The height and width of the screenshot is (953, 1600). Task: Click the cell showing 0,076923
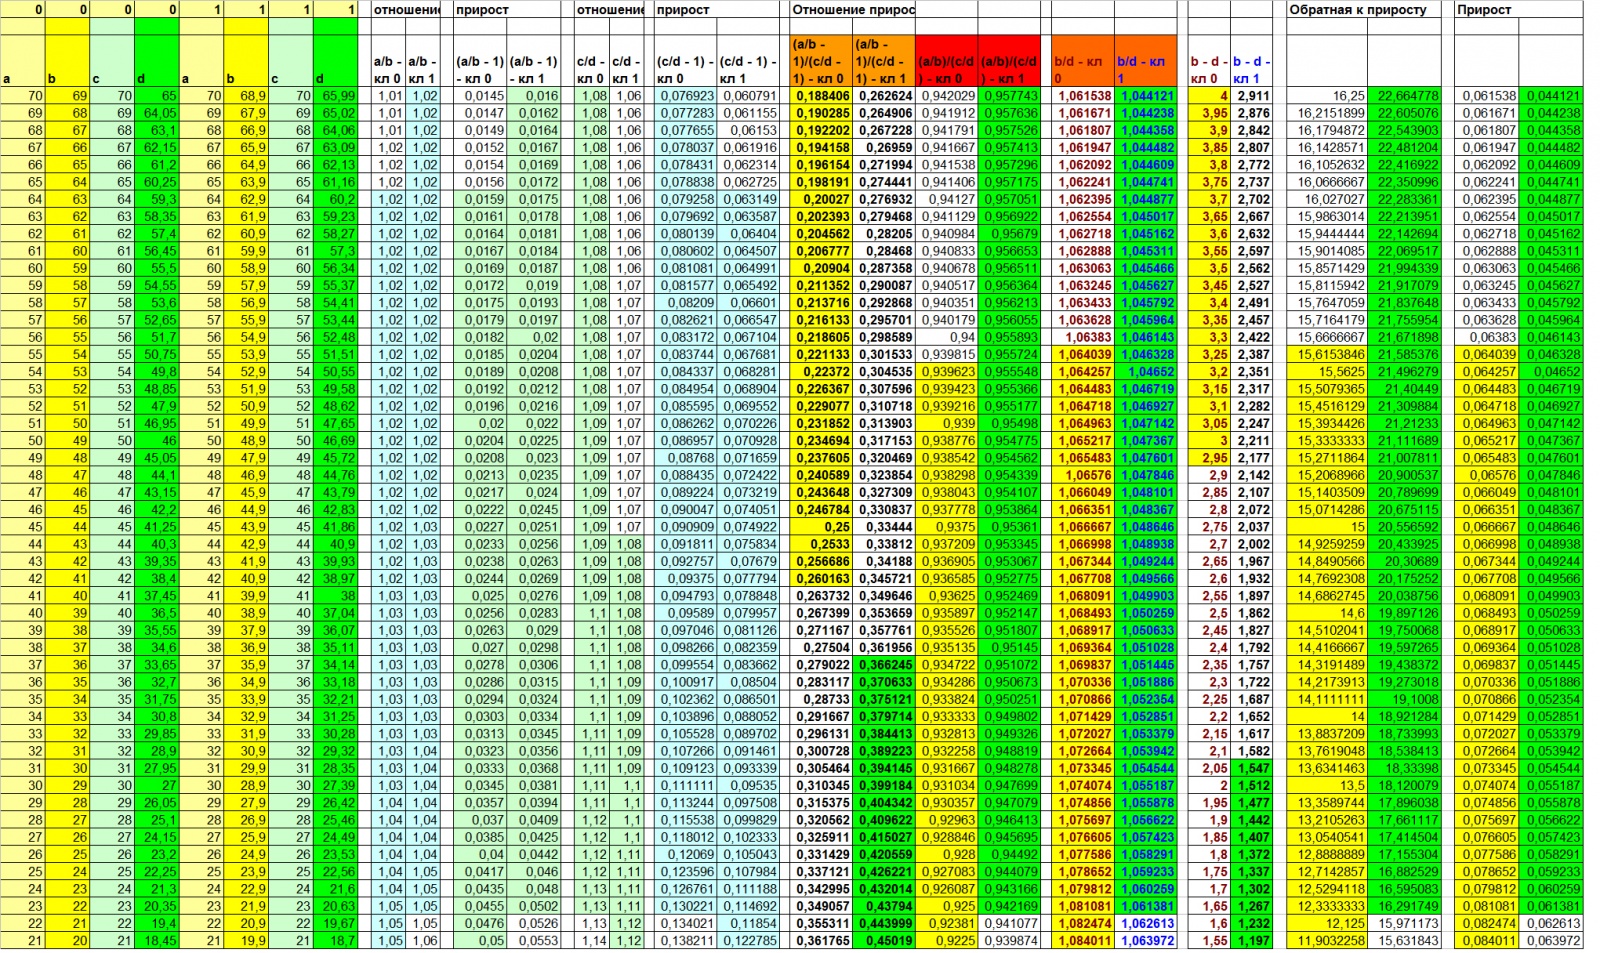687,96
